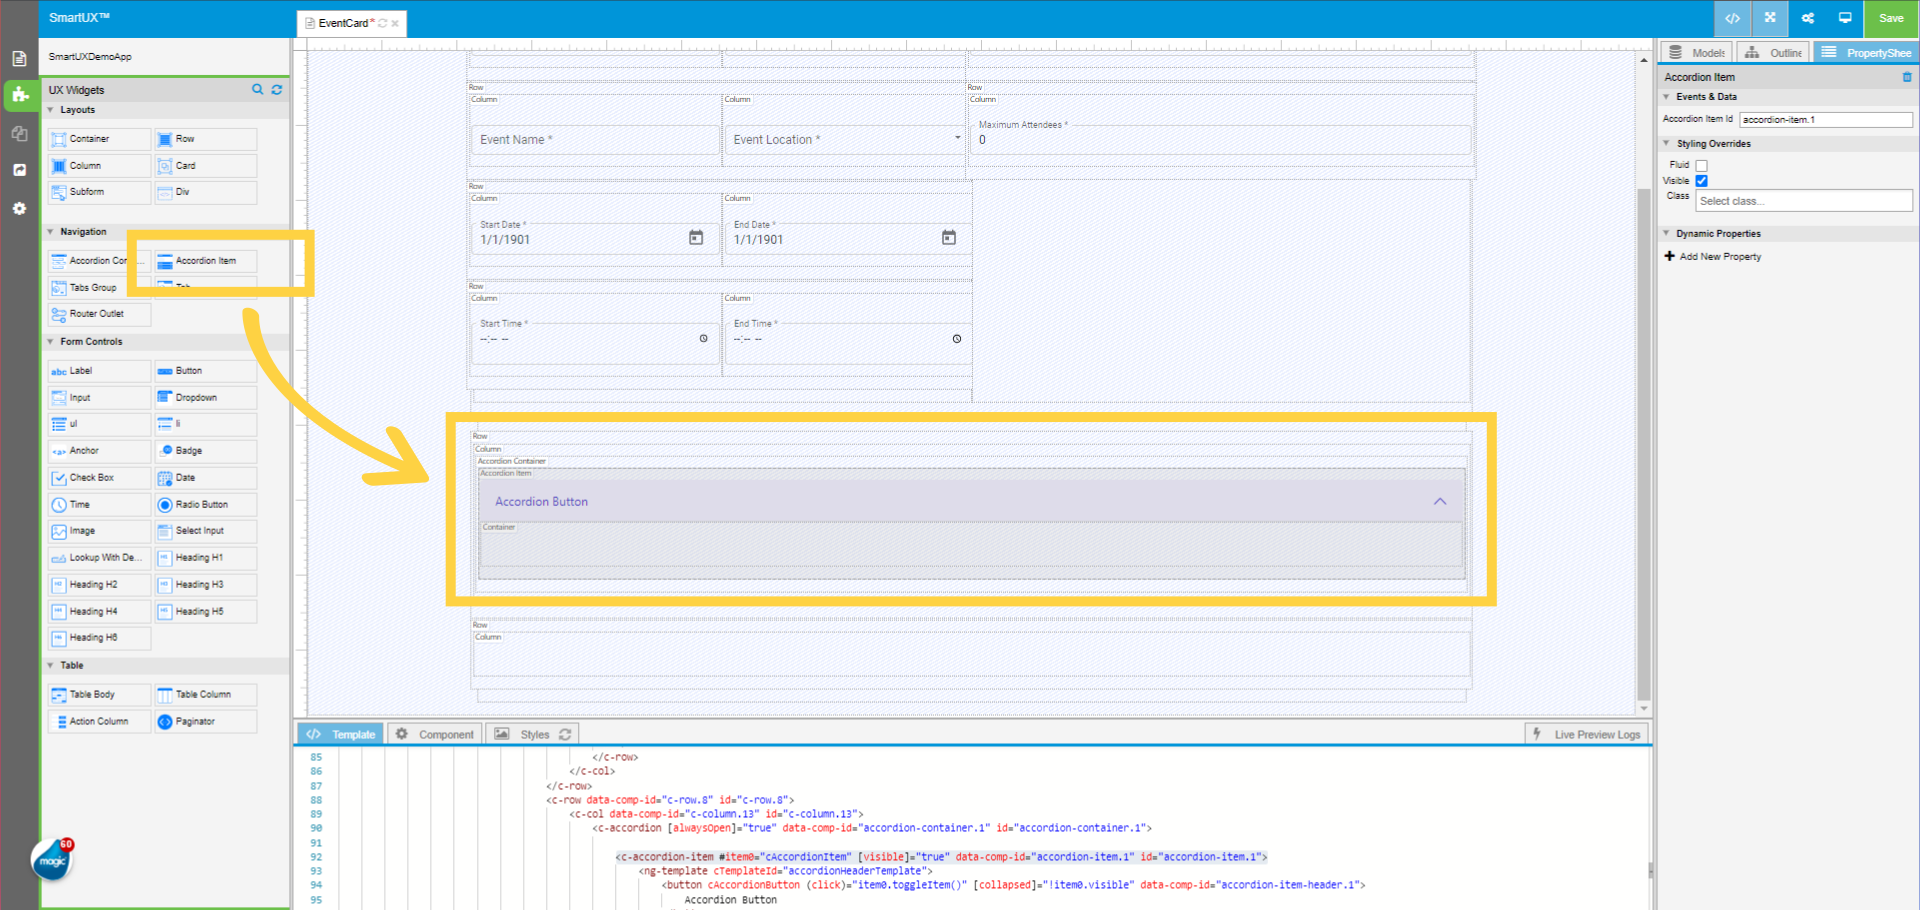The width and height of the screenshot is (1920, 910).
Task: Open the settings gear in left sidebar
Action: click(x=19, y=209)
